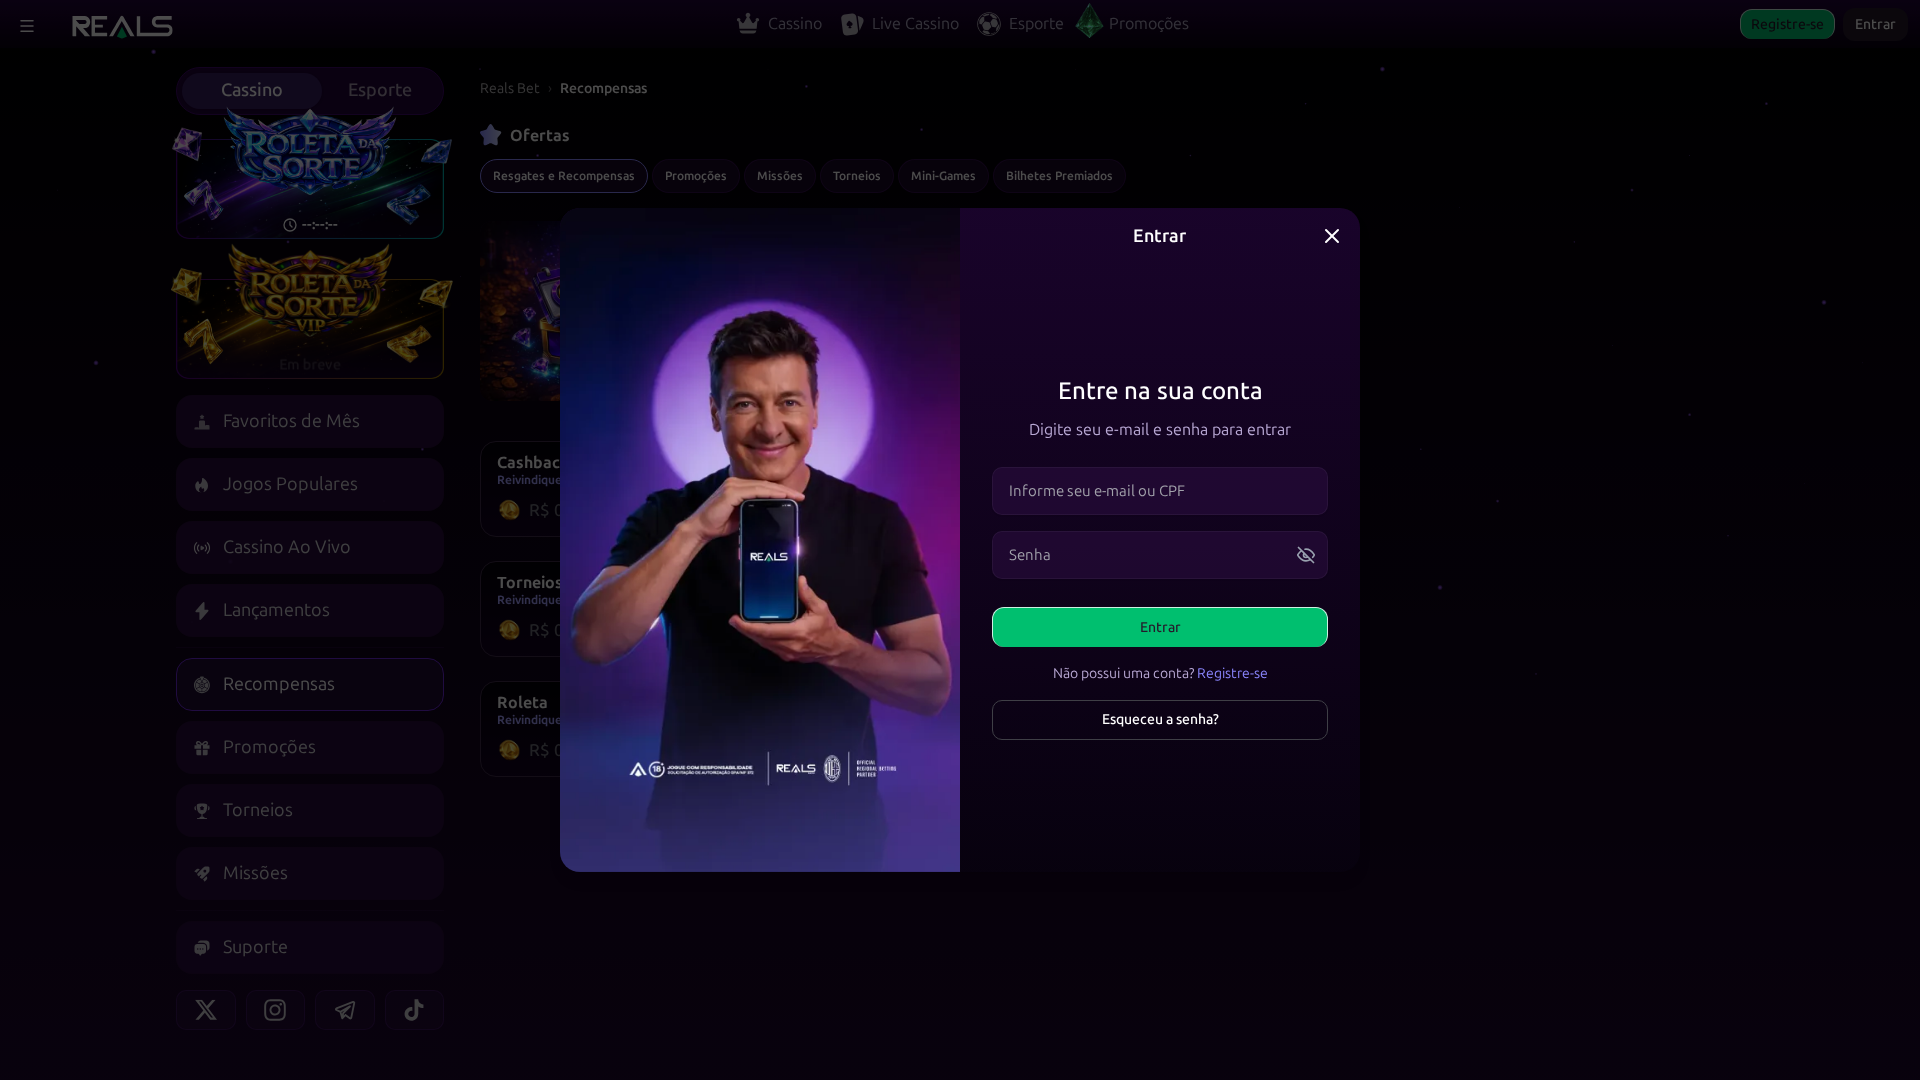Select Resgates e Recompensas tab
1920x1080 pixels.
coord(564,176)
